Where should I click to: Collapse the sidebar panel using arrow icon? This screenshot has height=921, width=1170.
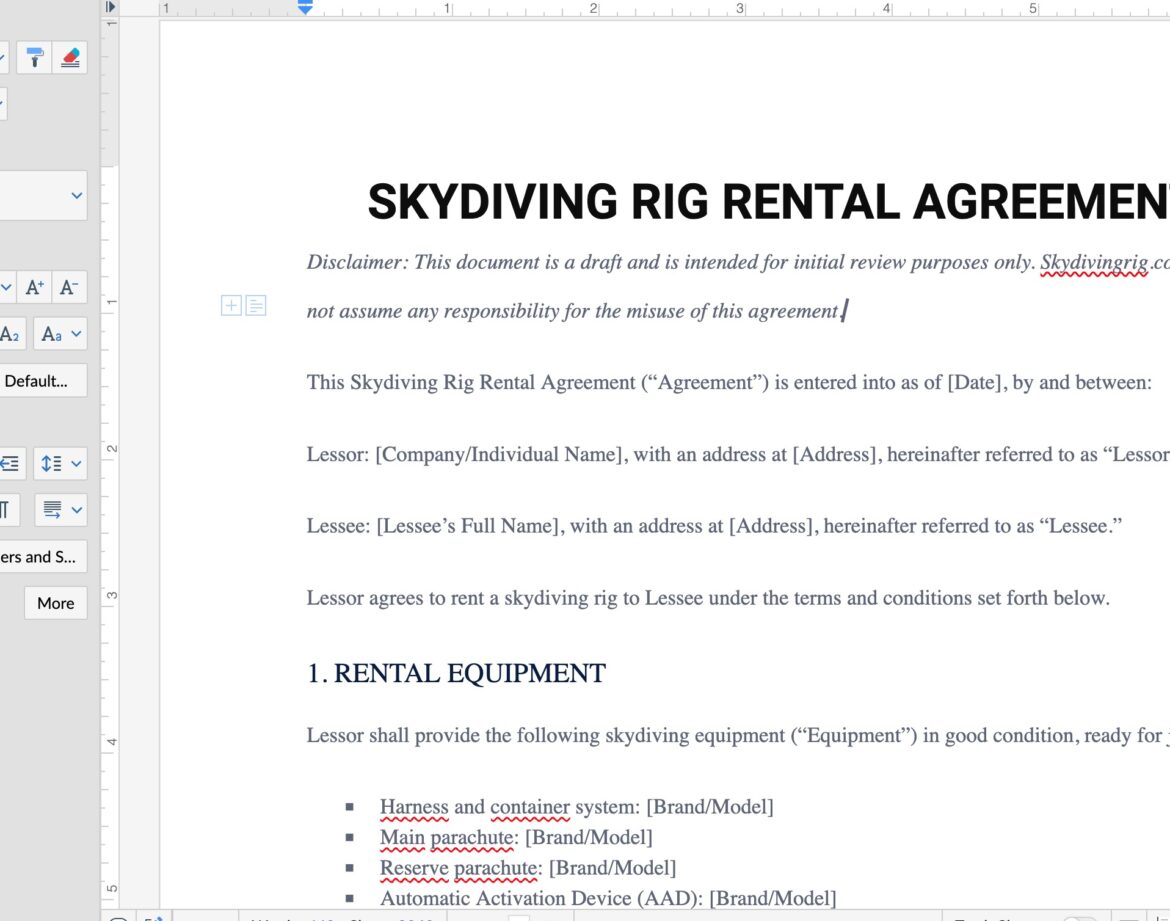tap(110, 7)
